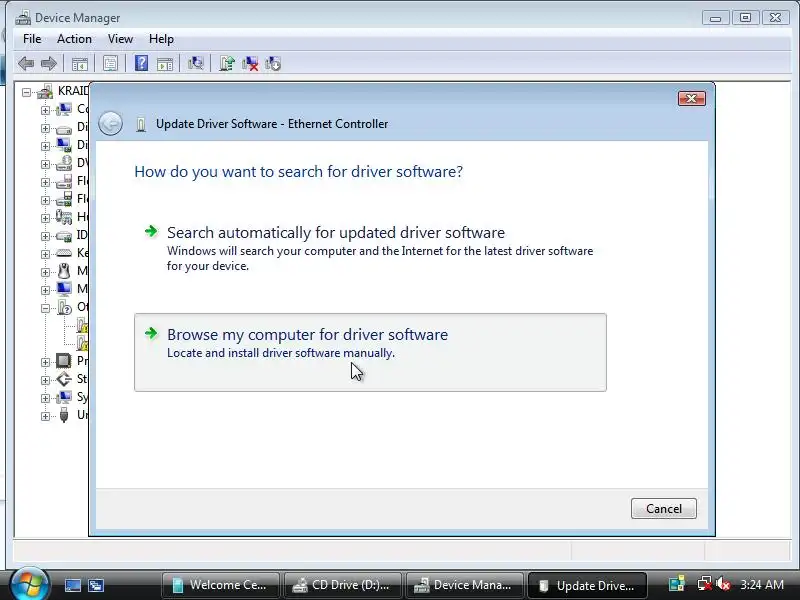Viewport: 800px width, 600px height.
Task: Click the 3:24 AM system clock
Action: pyautogui.click(x=762, y=584)
